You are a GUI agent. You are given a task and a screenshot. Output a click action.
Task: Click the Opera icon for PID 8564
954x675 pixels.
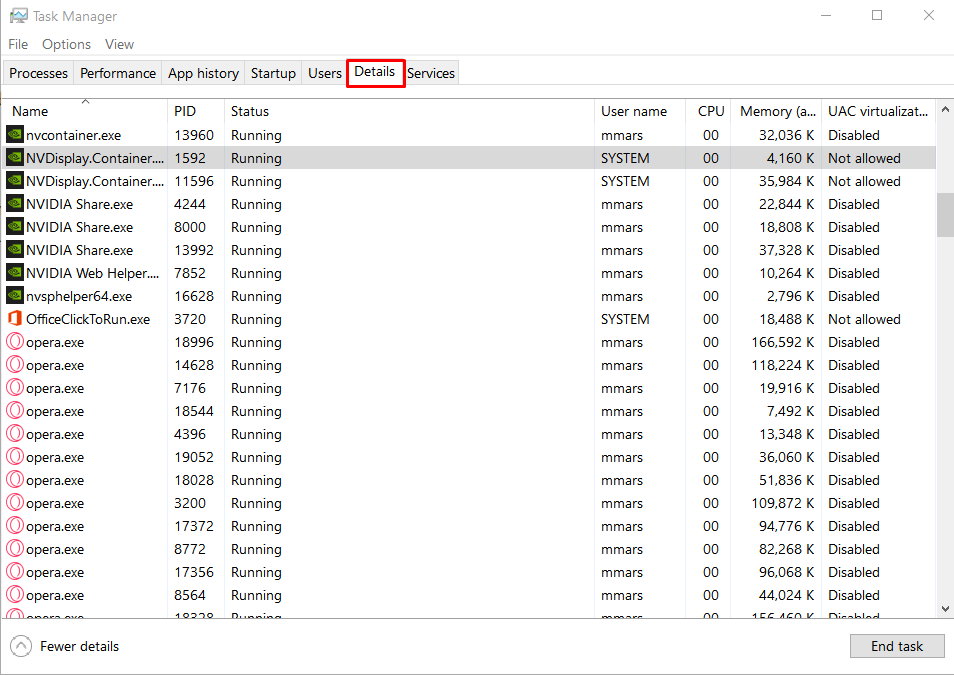(x=15, y=595)
